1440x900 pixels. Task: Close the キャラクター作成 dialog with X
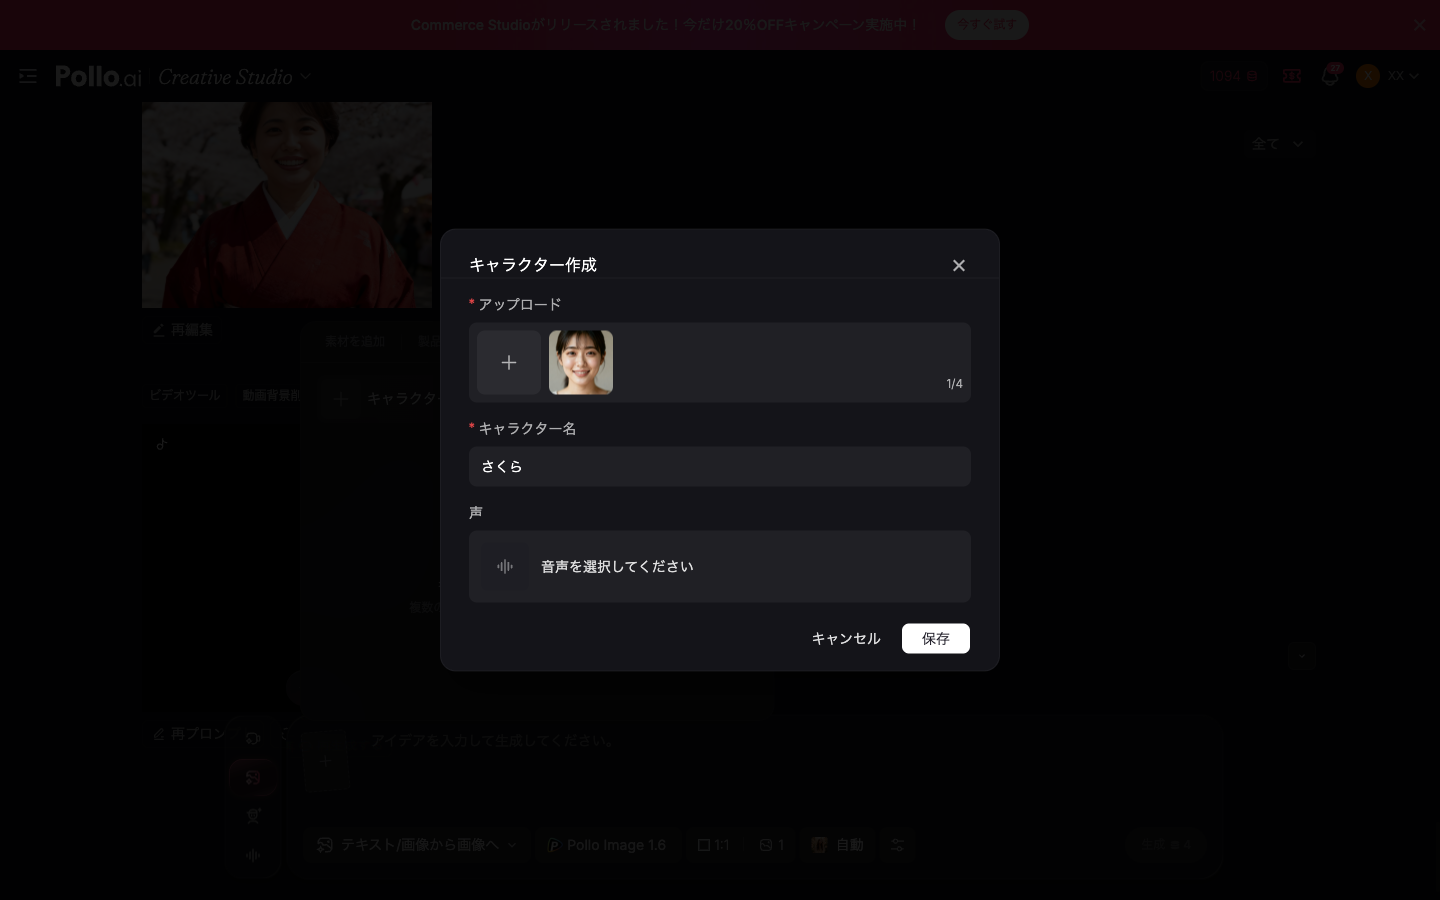pyautogui.click(x=958, y=265)
